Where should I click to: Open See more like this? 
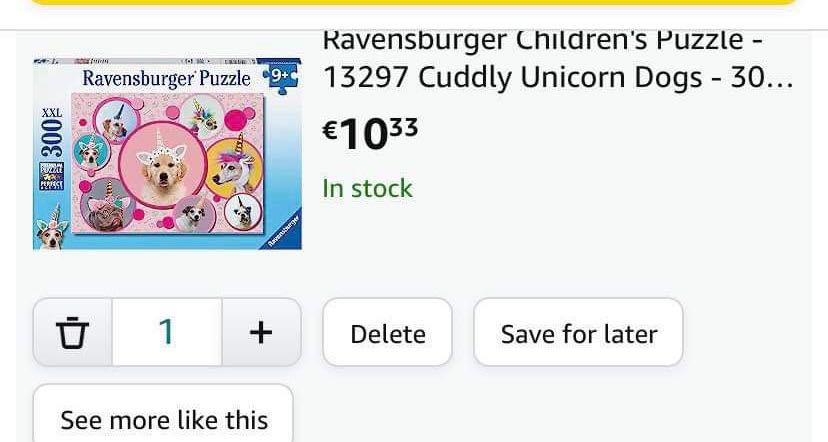pos(164,419)
